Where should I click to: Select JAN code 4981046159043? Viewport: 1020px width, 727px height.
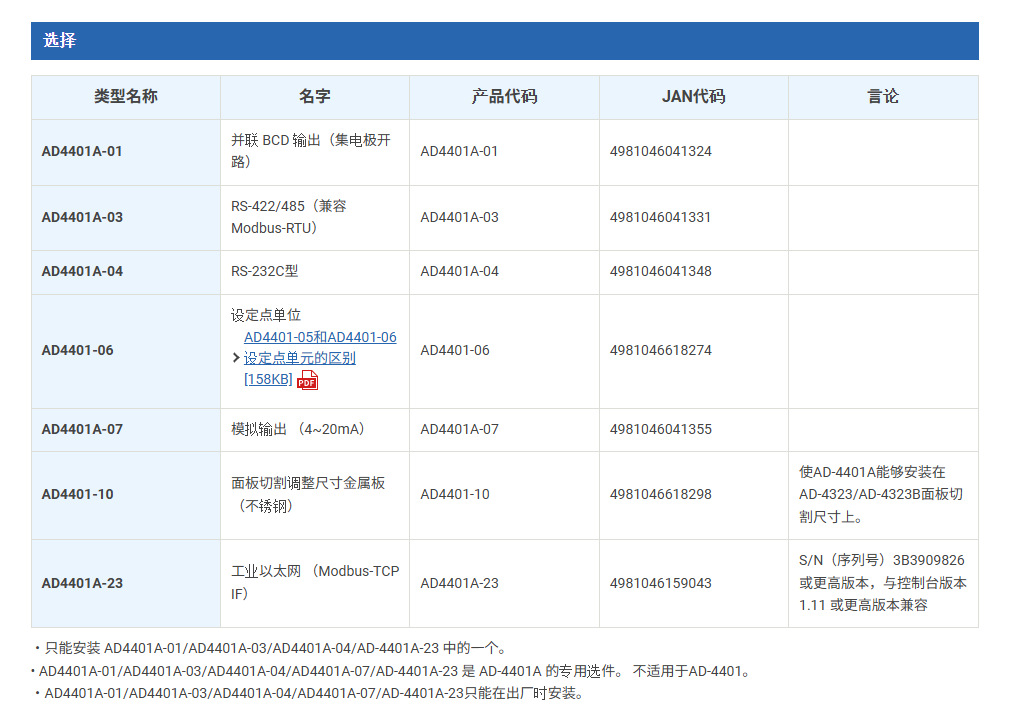[x=660, y=583]
